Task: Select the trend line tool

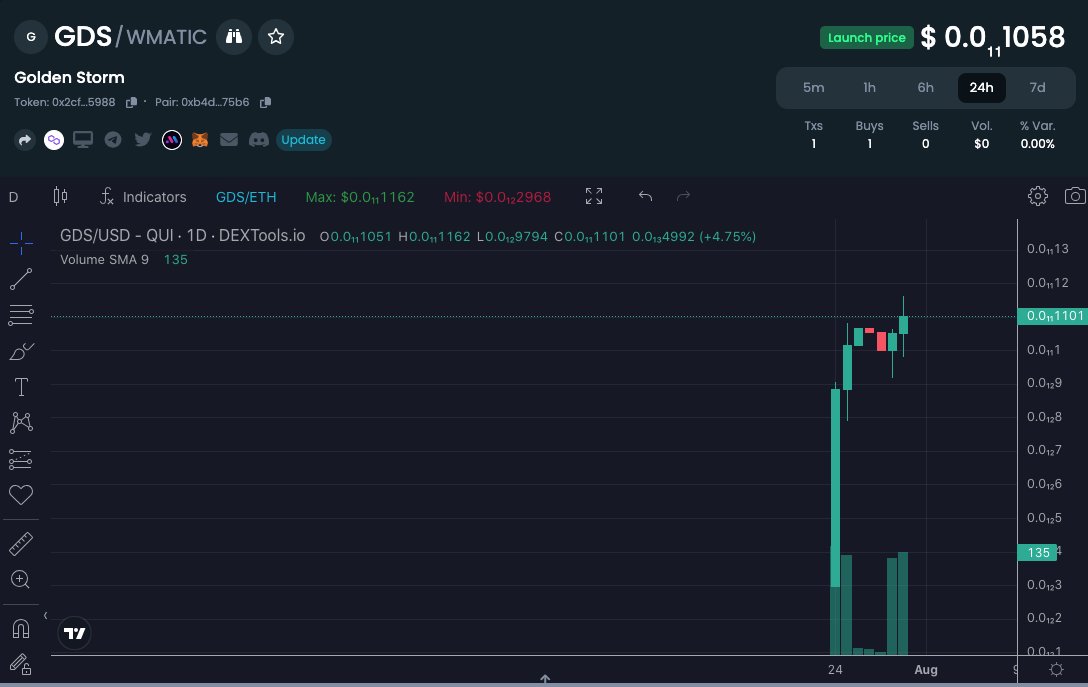Action: pos(21,279)
